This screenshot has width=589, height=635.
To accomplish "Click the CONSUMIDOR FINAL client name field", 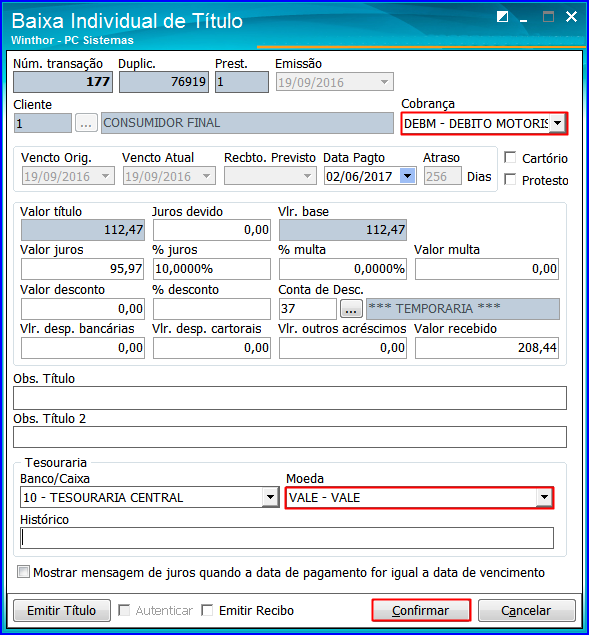I will coord(247,123).
